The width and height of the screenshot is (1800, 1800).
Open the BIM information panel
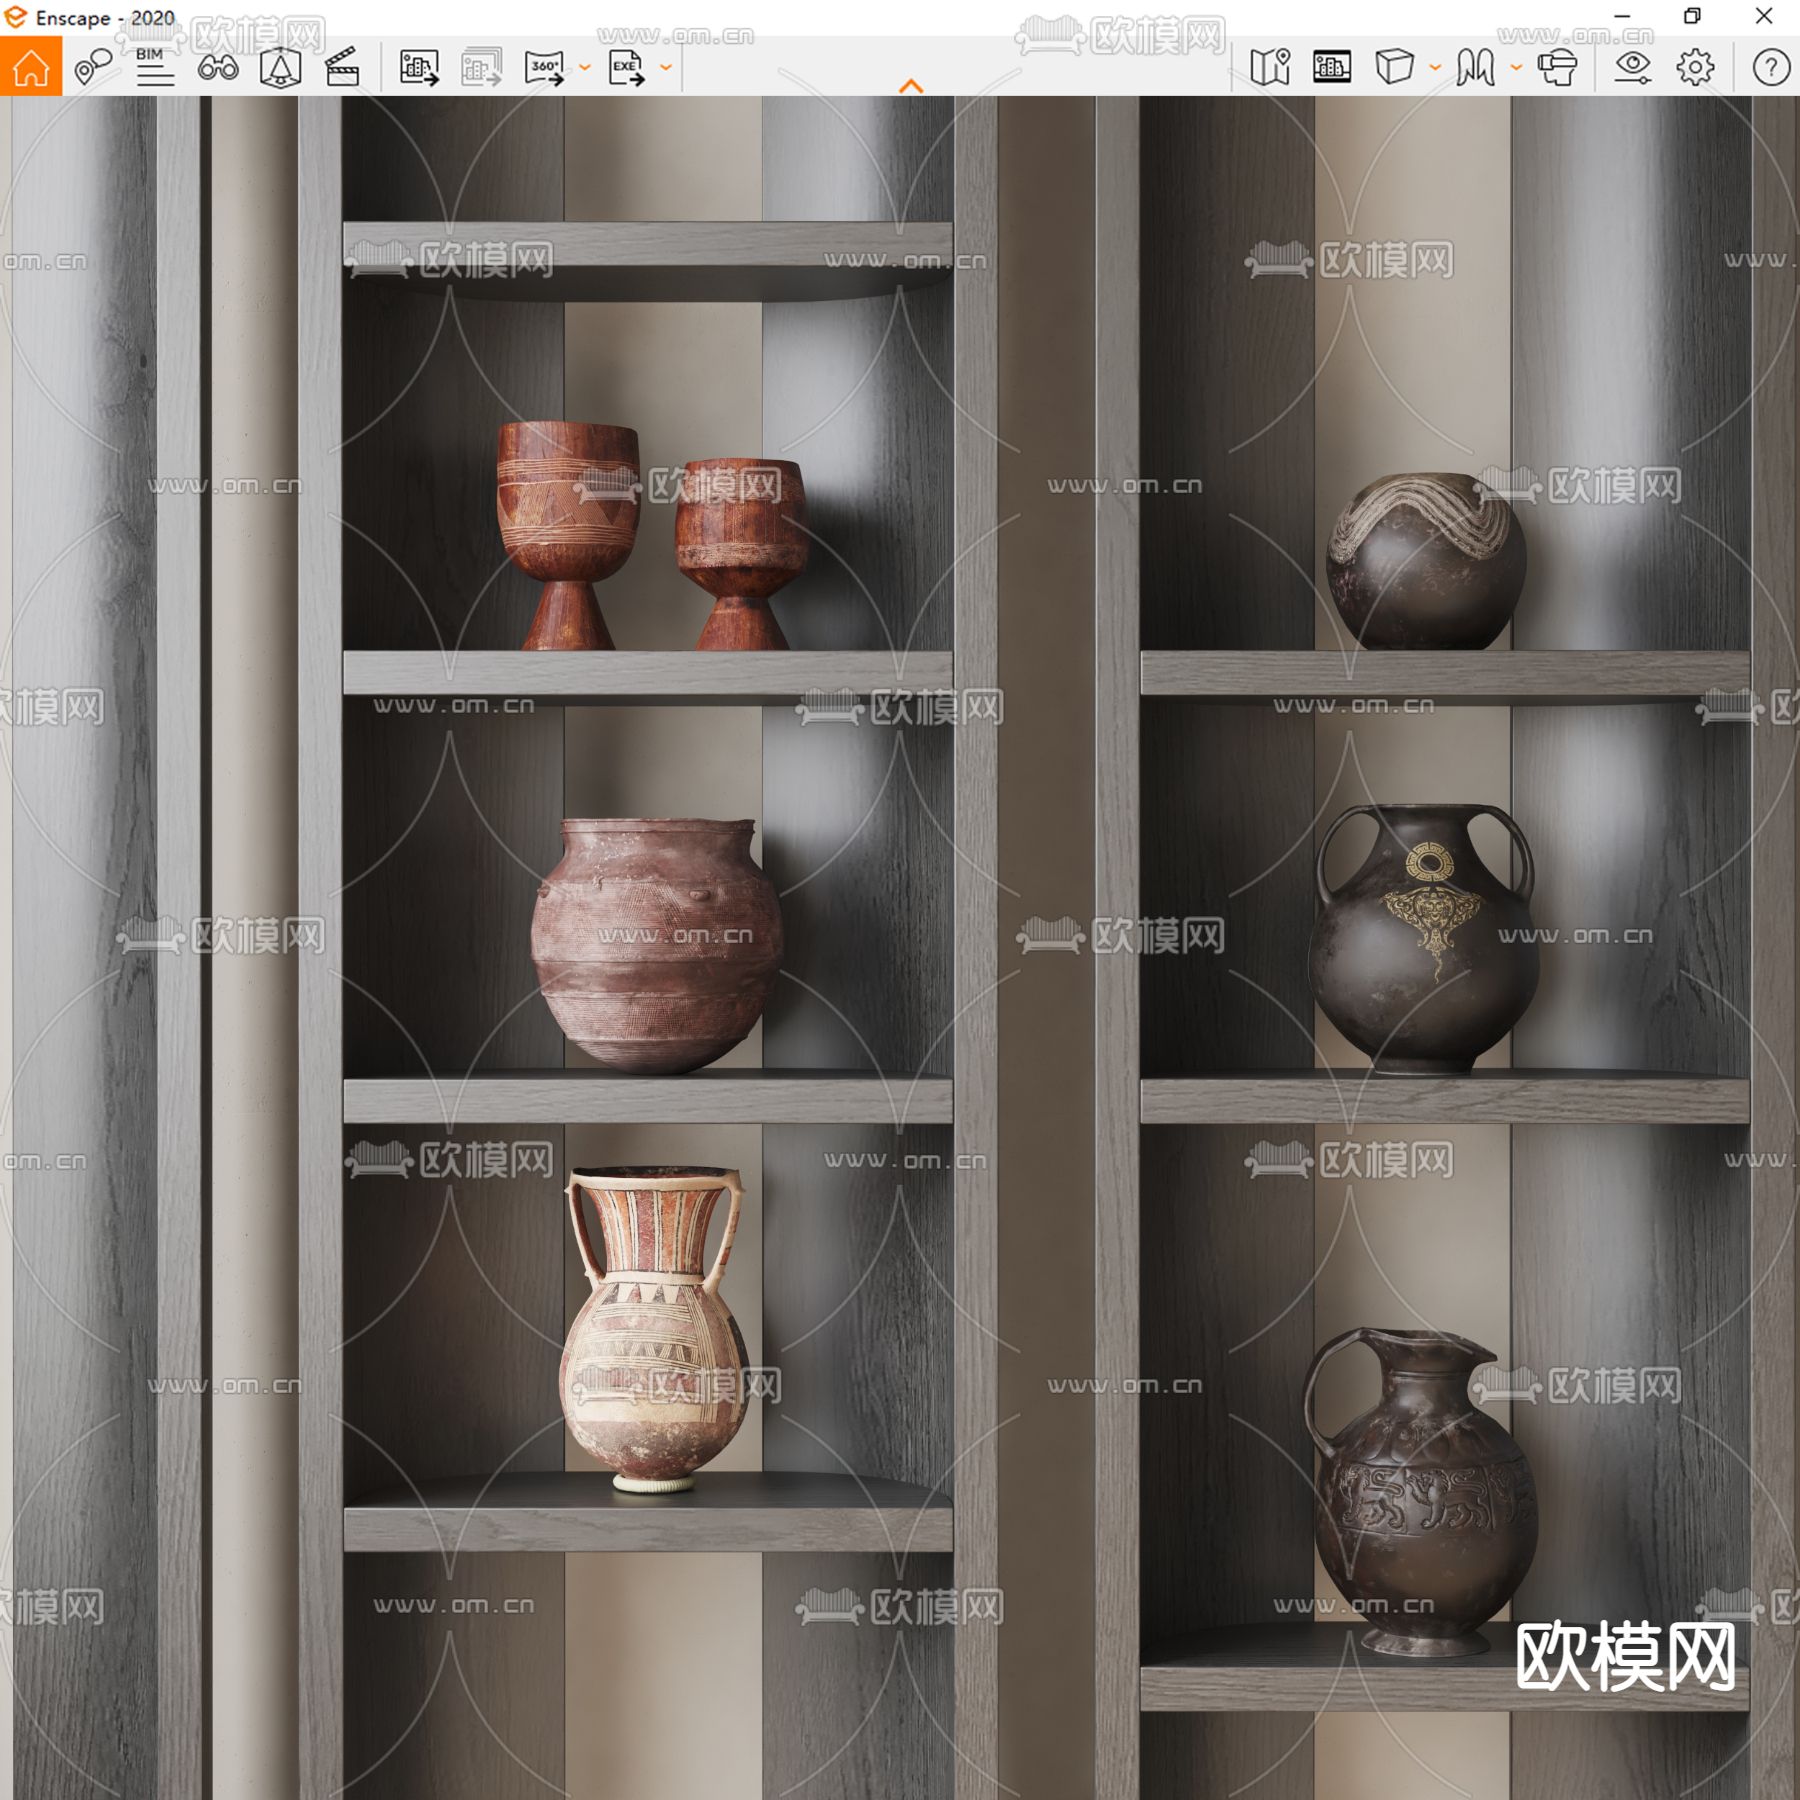pyautogui.click(x=154, y=67)
